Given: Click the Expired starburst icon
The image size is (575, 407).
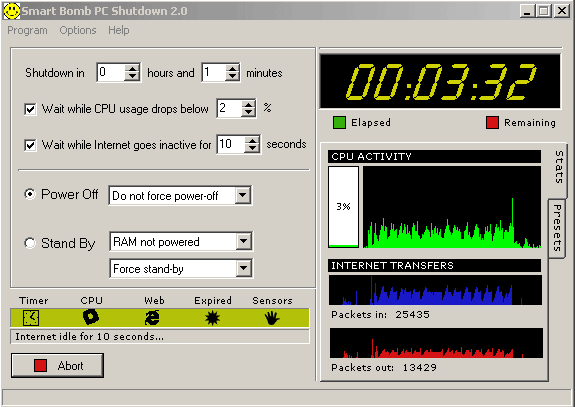Looking at the screenshot, I should pyautogui.click(x=212, y=318).
